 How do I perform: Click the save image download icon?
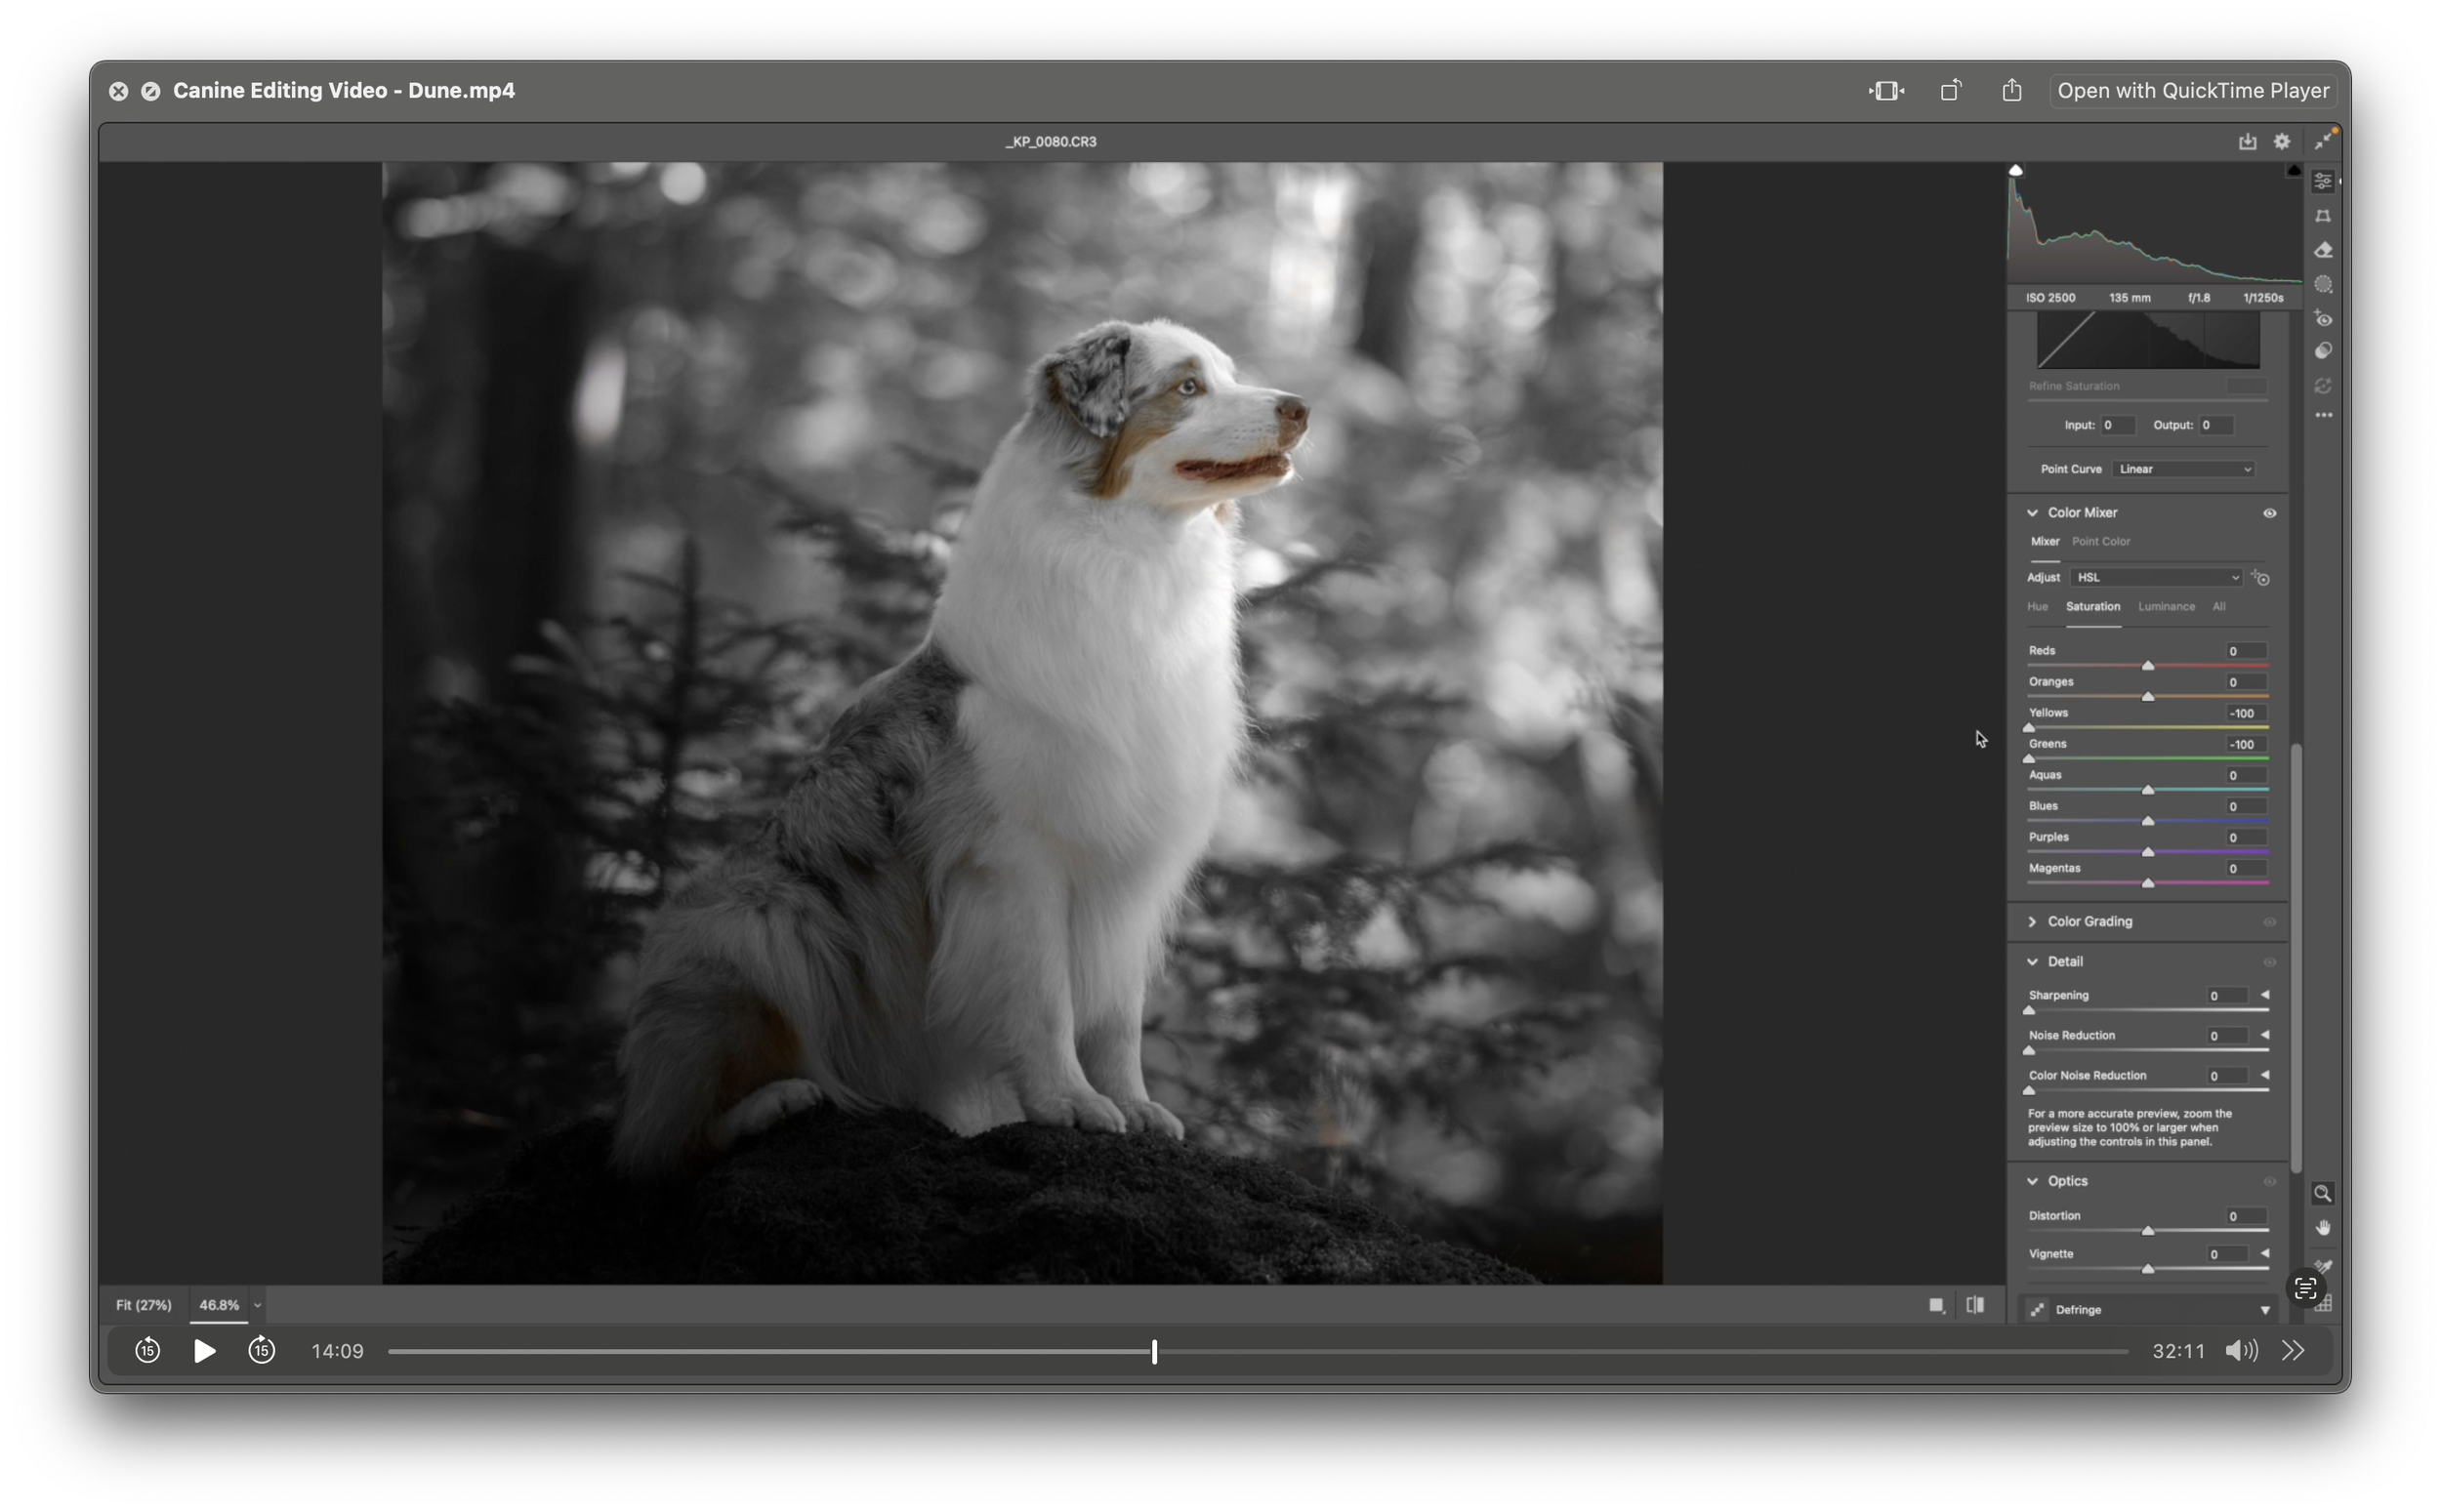pyautogui.click(x=2247, y=141)
